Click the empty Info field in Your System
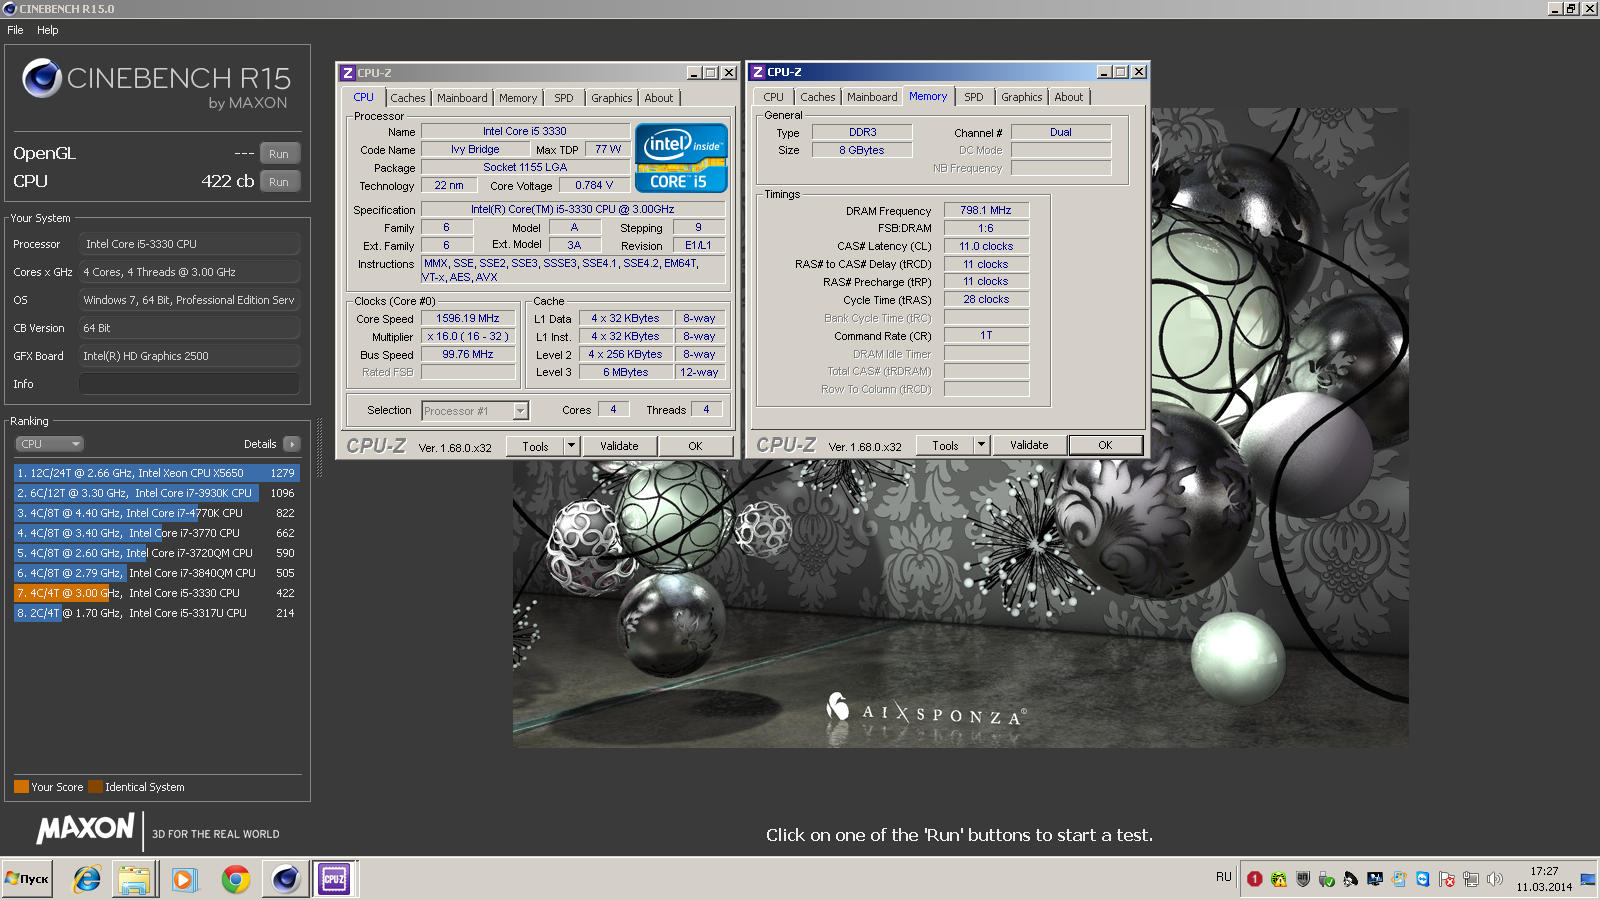Screen dimensions: 1600x900 [189, 384]
